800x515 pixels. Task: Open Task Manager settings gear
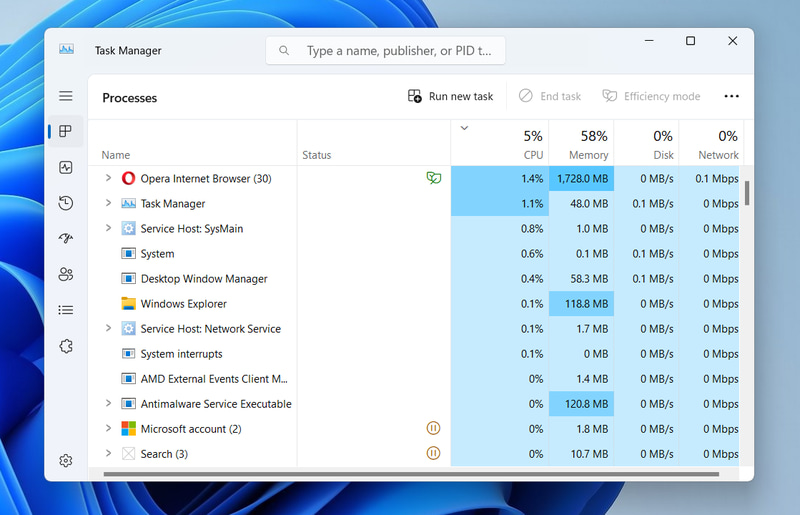66,460
